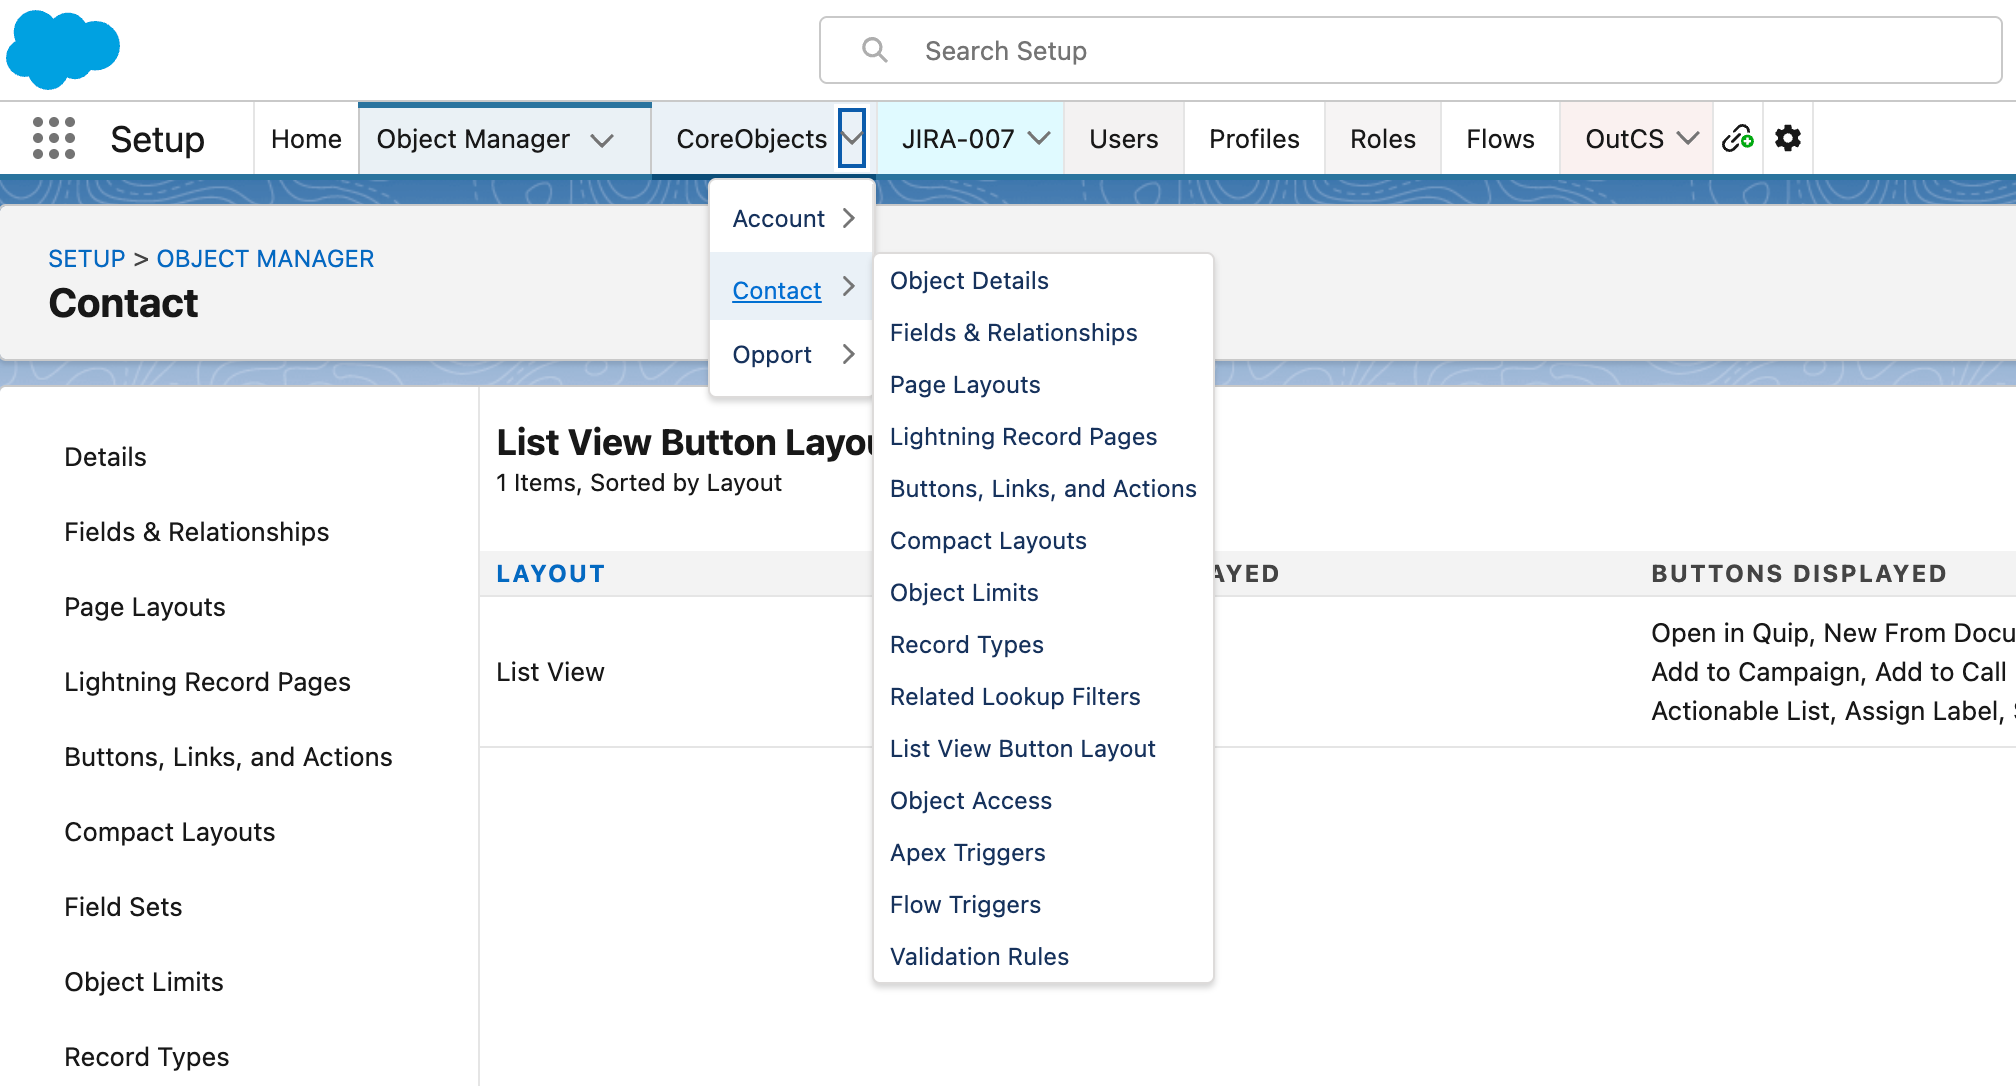This screenshot has height=1086, width=2016.
Task: Select Page Layouts in submenu
Action: [965, 385]
